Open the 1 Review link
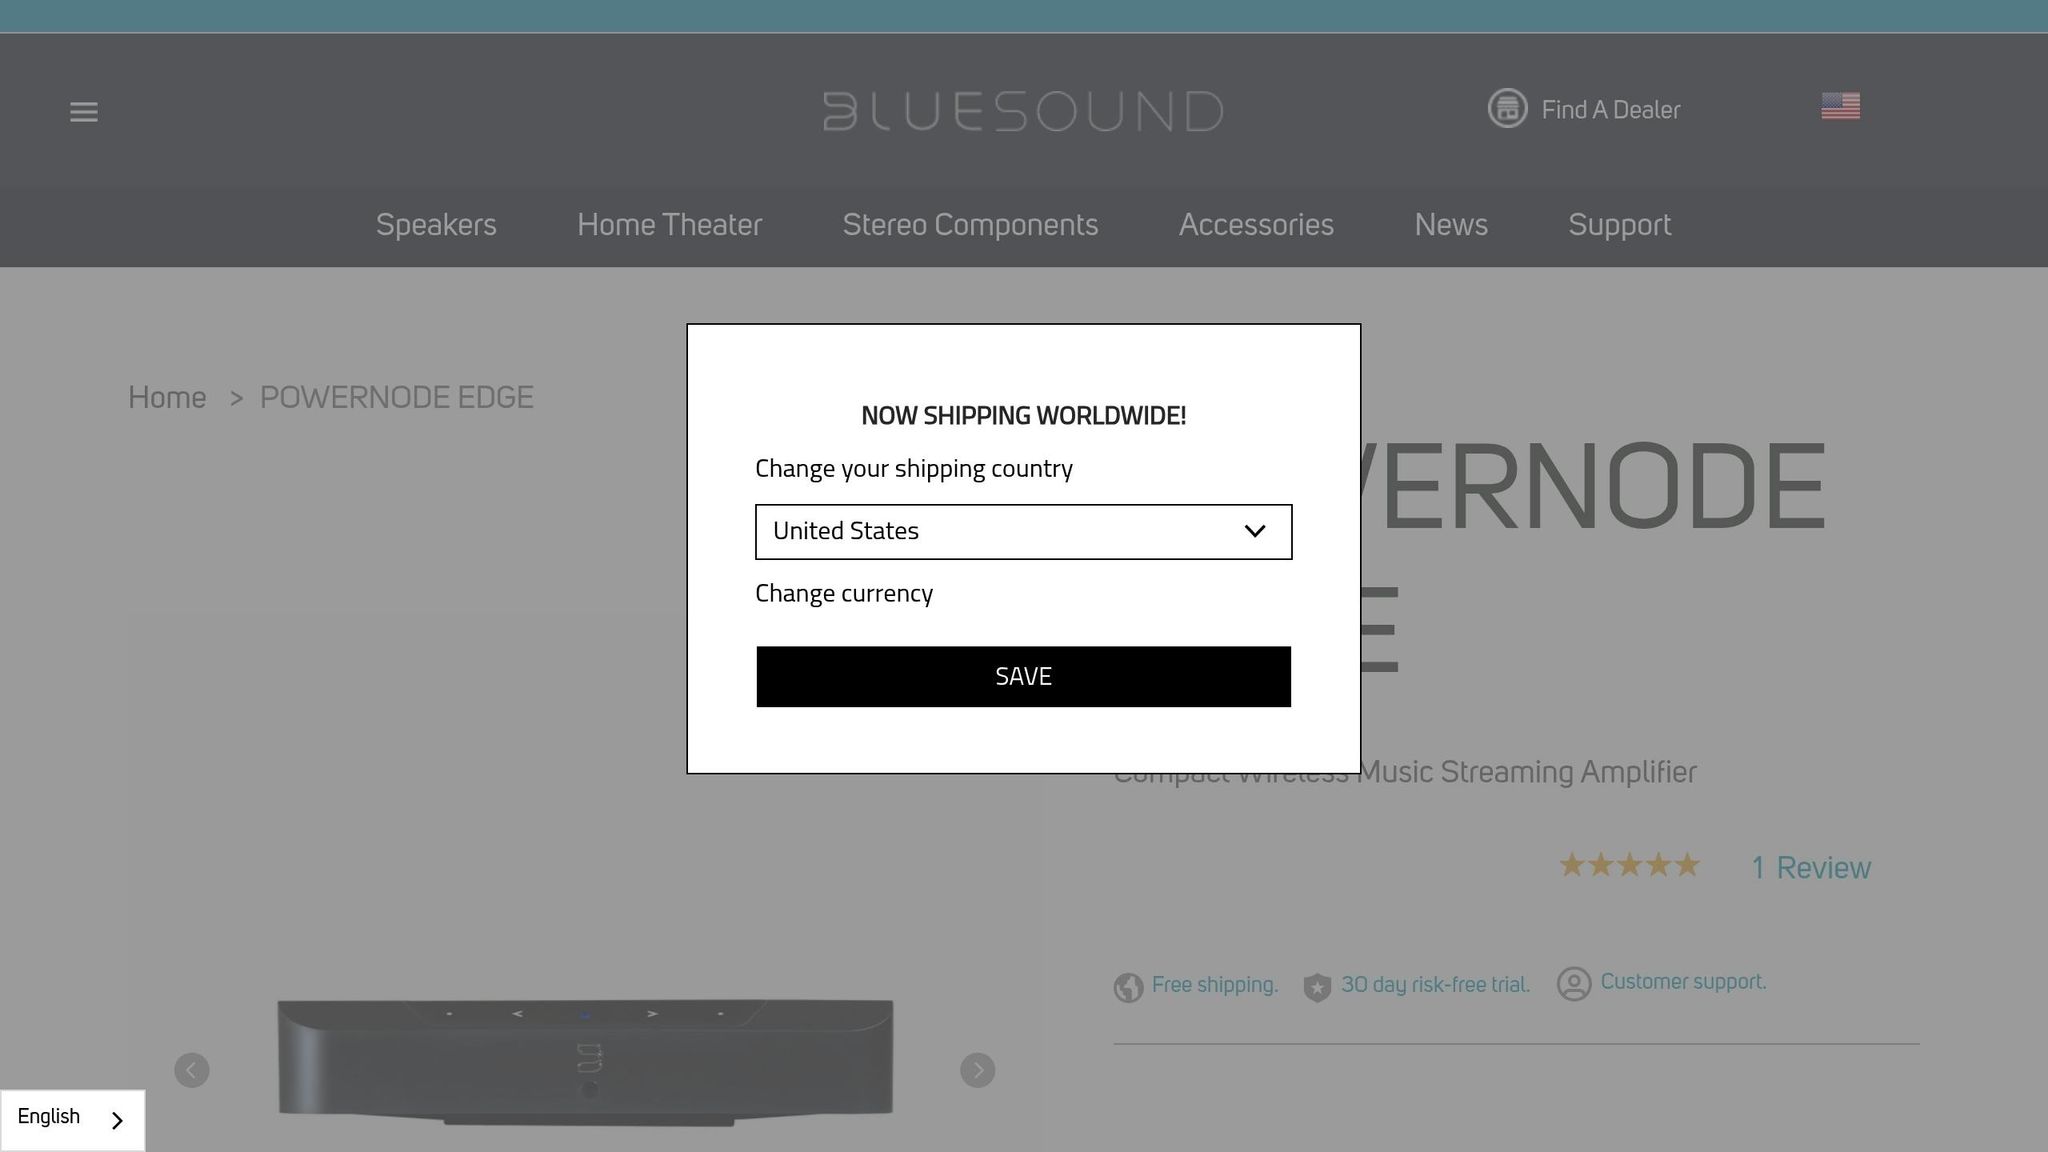This screenshot has width=2048, height=1152. [x=1810, y=868]
